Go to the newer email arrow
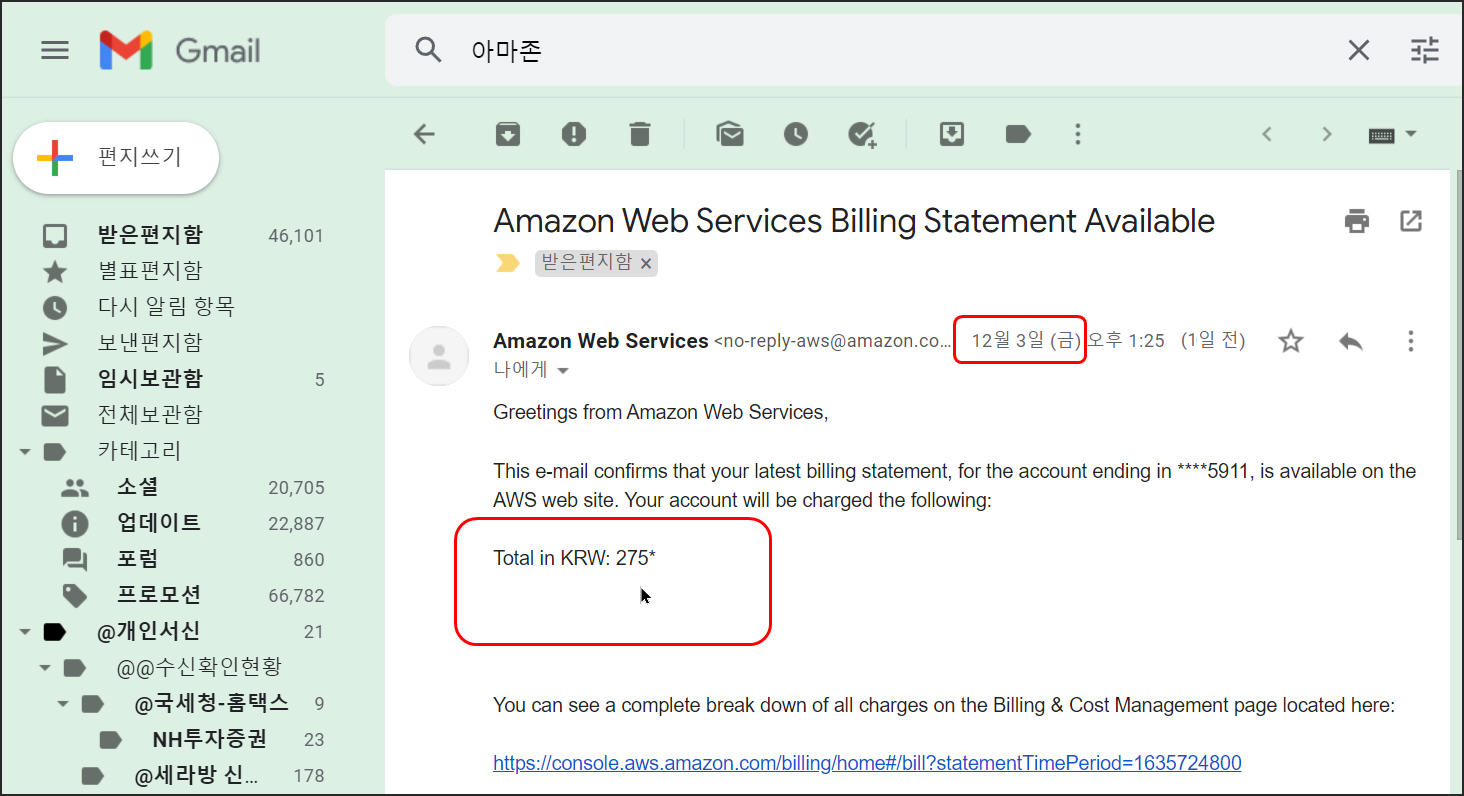Image resolution: width=1464 pixels, height=796 pixels. [1267, 134]
